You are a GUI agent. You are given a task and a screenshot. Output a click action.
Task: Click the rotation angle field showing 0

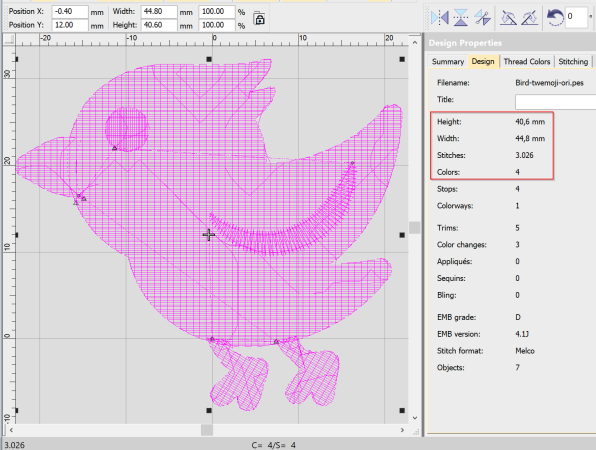click(x=576, y=17)
